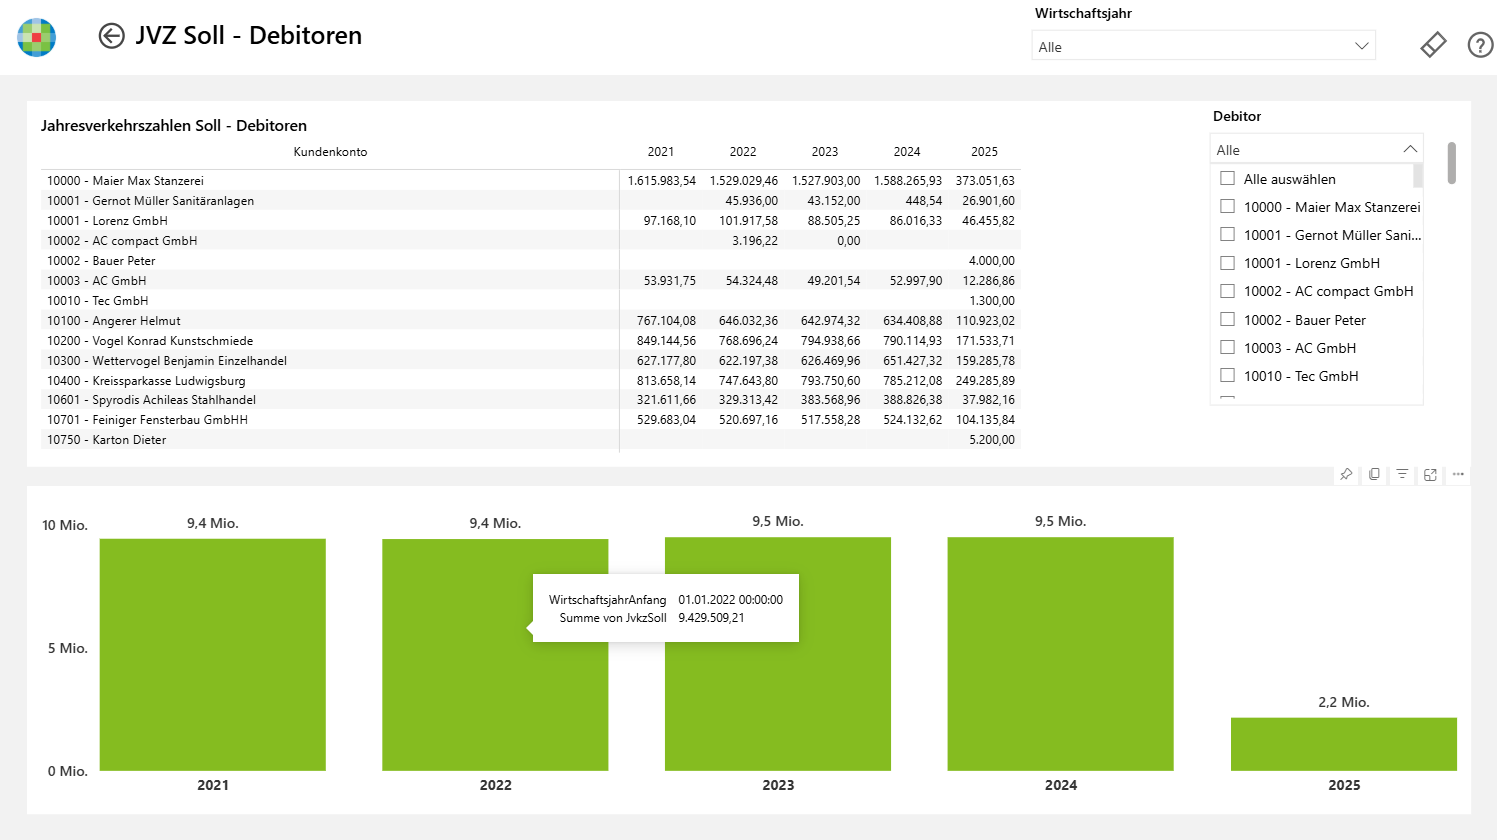Clear filters with the eraser icon
1497x840 pixels.
(1433, 45)
